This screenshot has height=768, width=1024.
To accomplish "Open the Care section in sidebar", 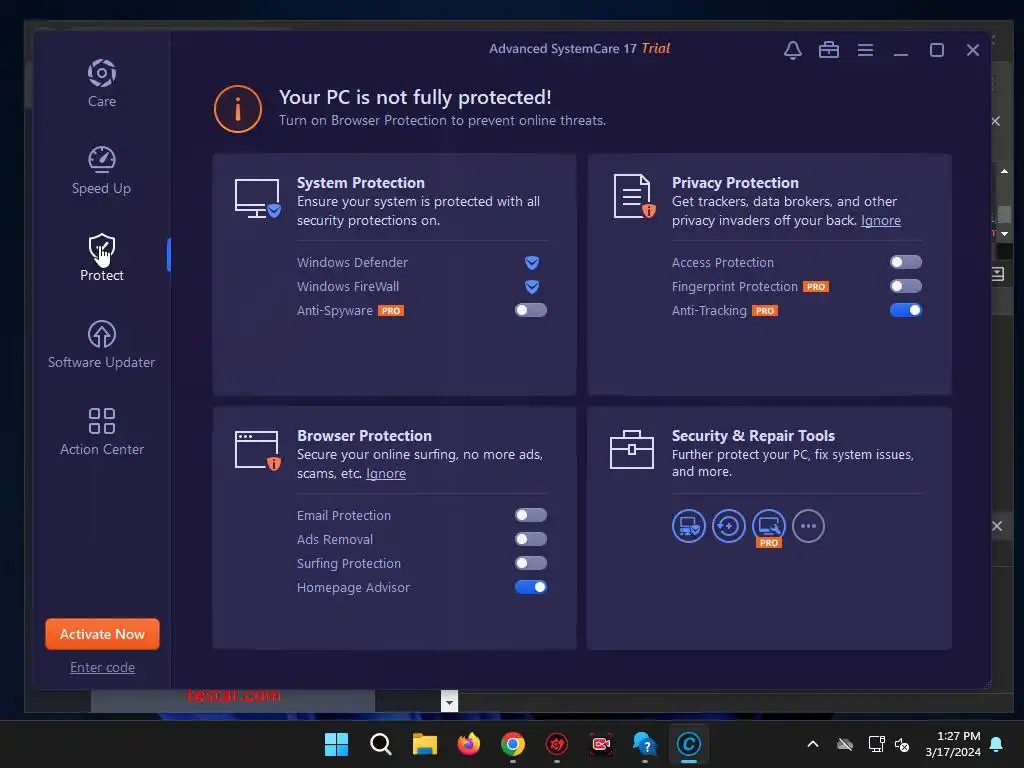I will (102, 83).
